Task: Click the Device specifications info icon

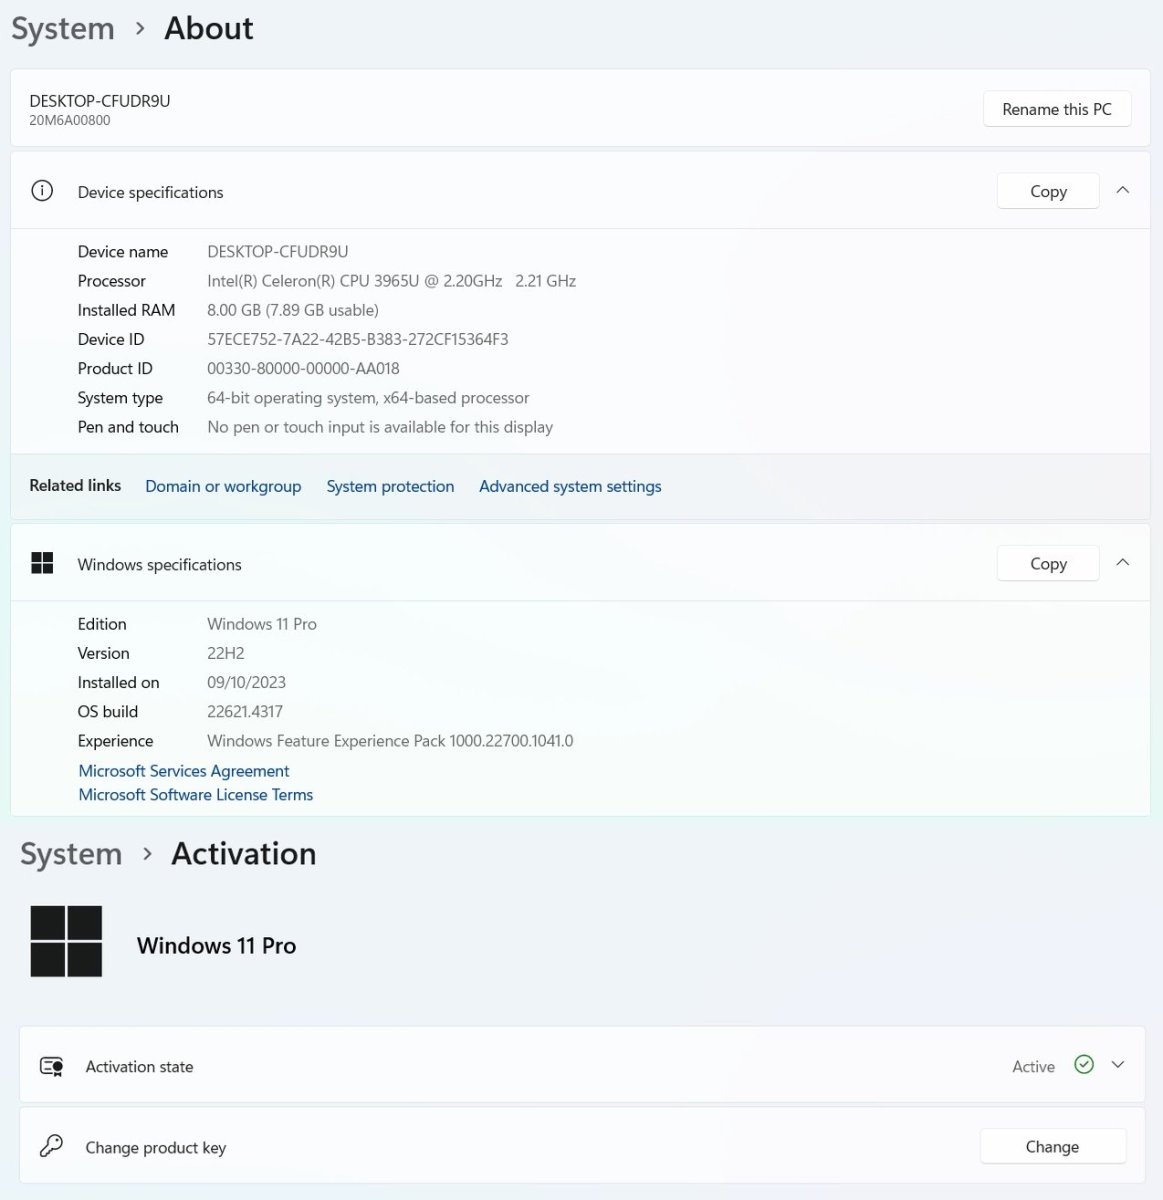Action: 42,191
